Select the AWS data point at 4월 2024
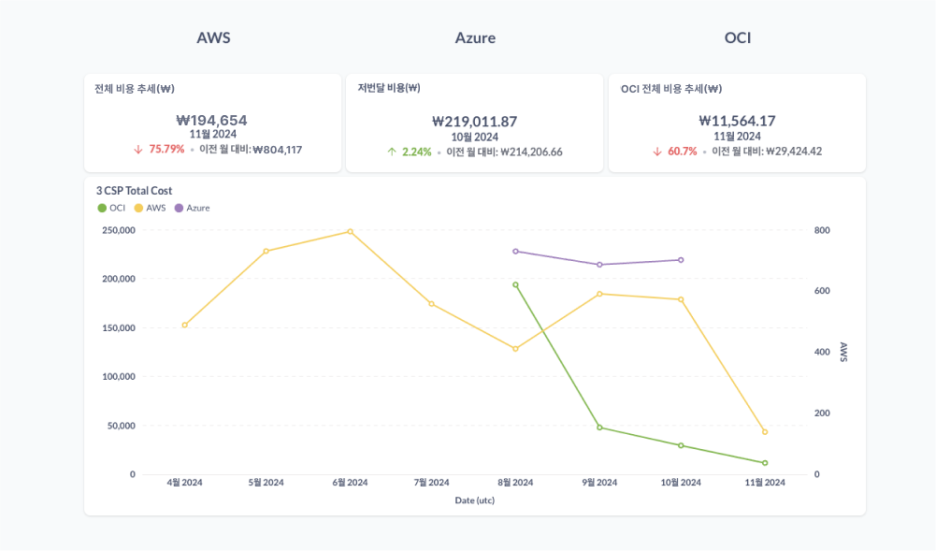 [x=184, y=325]
